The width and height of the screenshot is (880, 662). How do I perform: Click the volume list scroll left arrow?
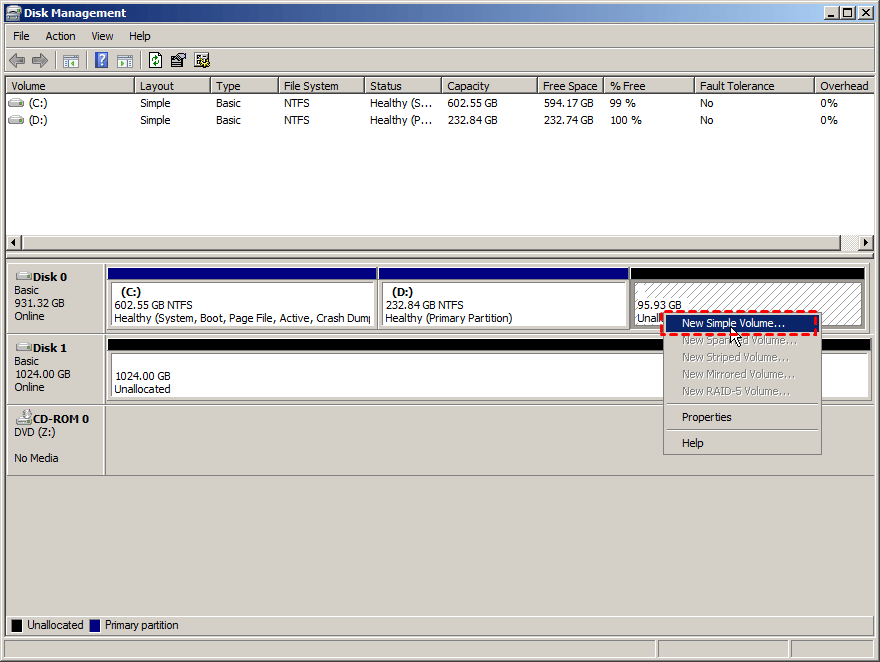tap(14, 243)
